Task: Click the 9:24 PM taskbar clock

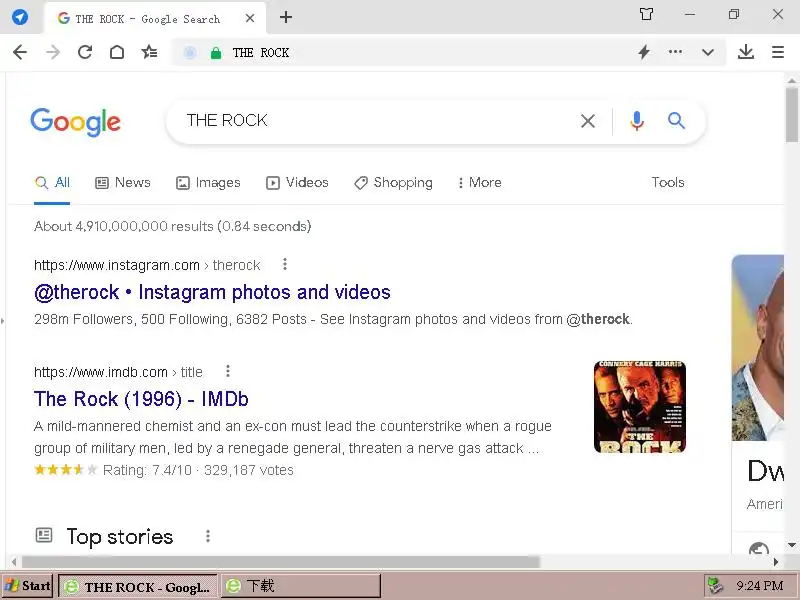Action: click(x=760, y=586)
